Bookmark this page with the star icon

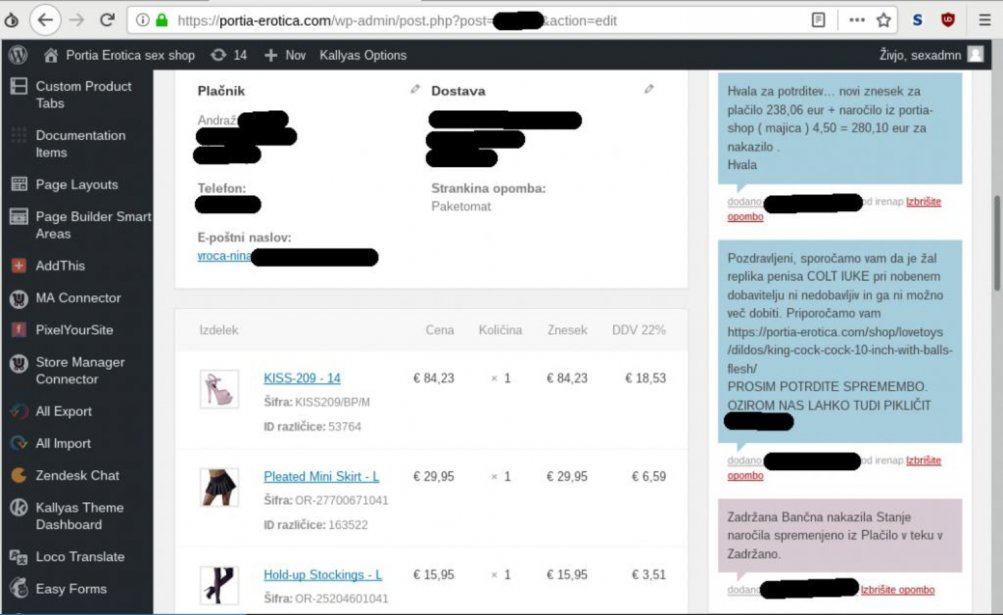click(883, 20)
